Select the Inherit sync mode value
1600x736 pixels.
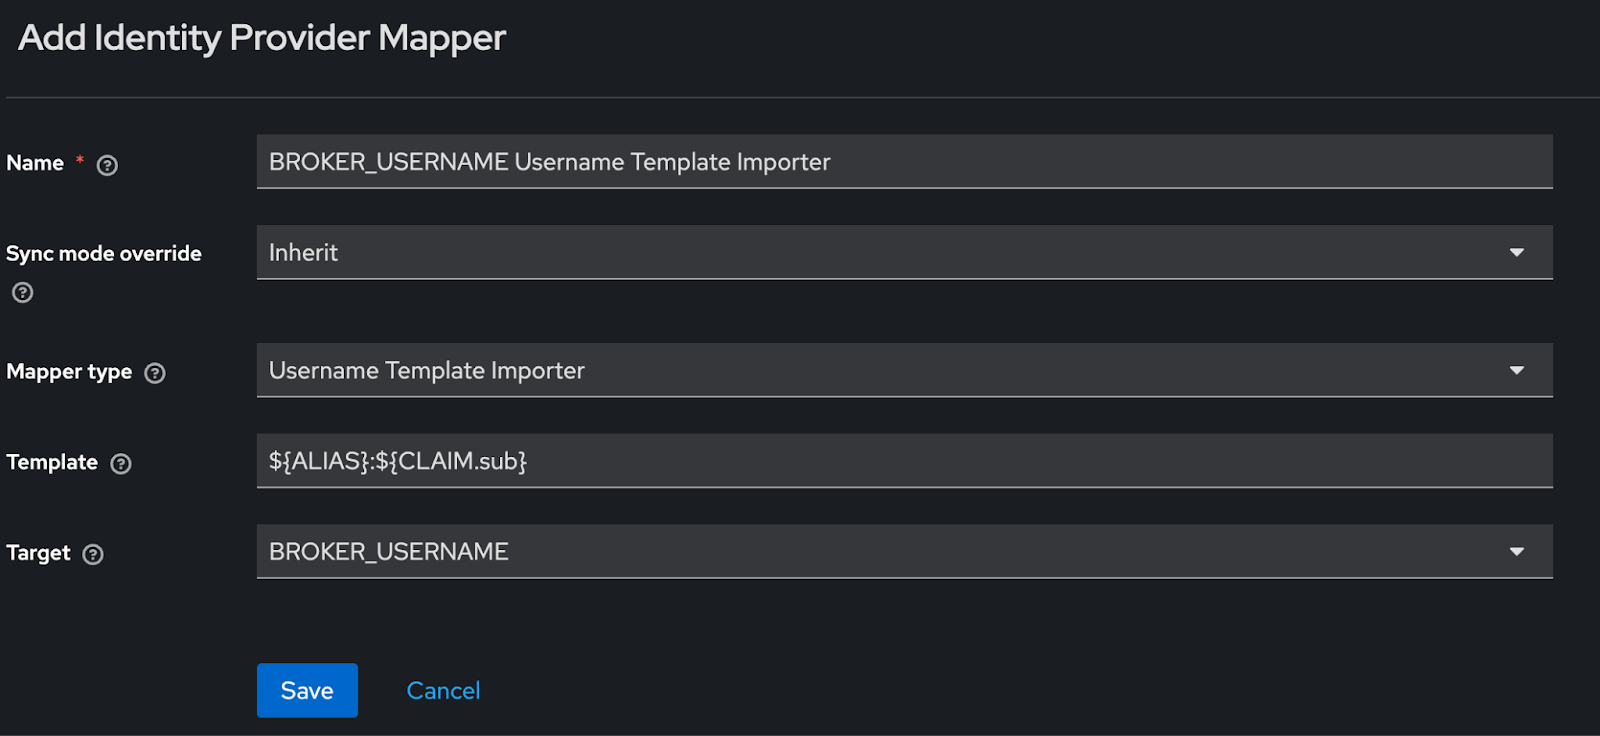(x=303, y=253)
